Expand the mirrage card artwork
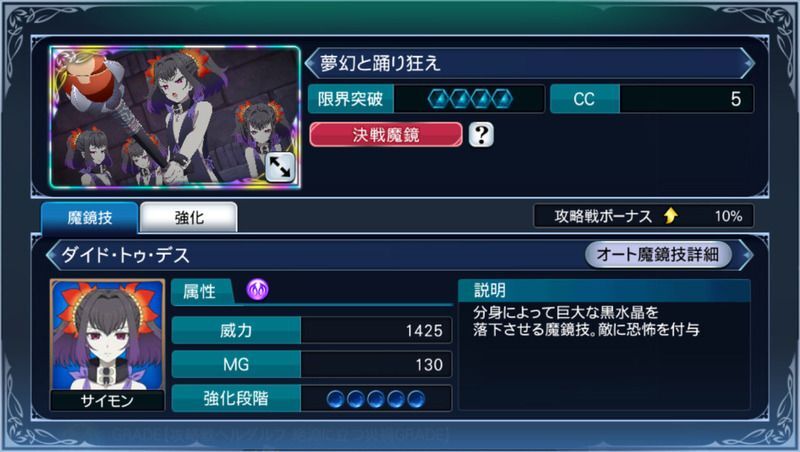This screenshot has height=452, width=800. 280,167
